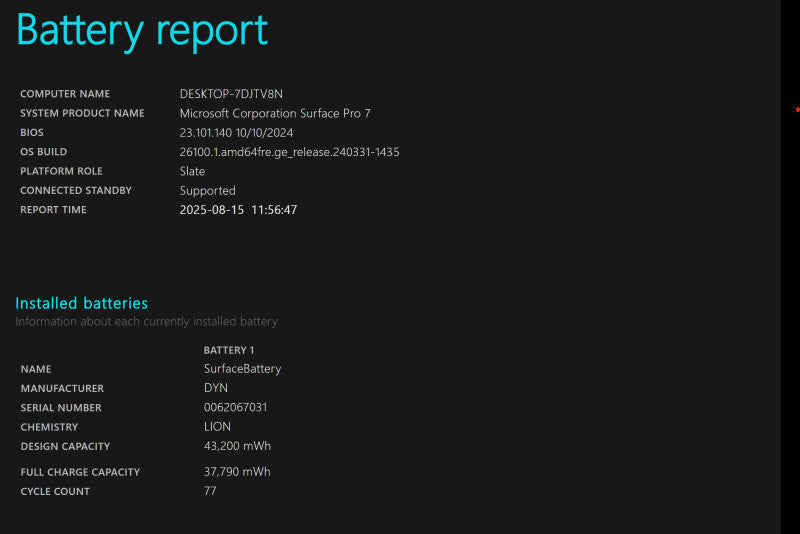800x534 pixels.
Task: Select the BIOS label
Action: click(x=32, y=133)
